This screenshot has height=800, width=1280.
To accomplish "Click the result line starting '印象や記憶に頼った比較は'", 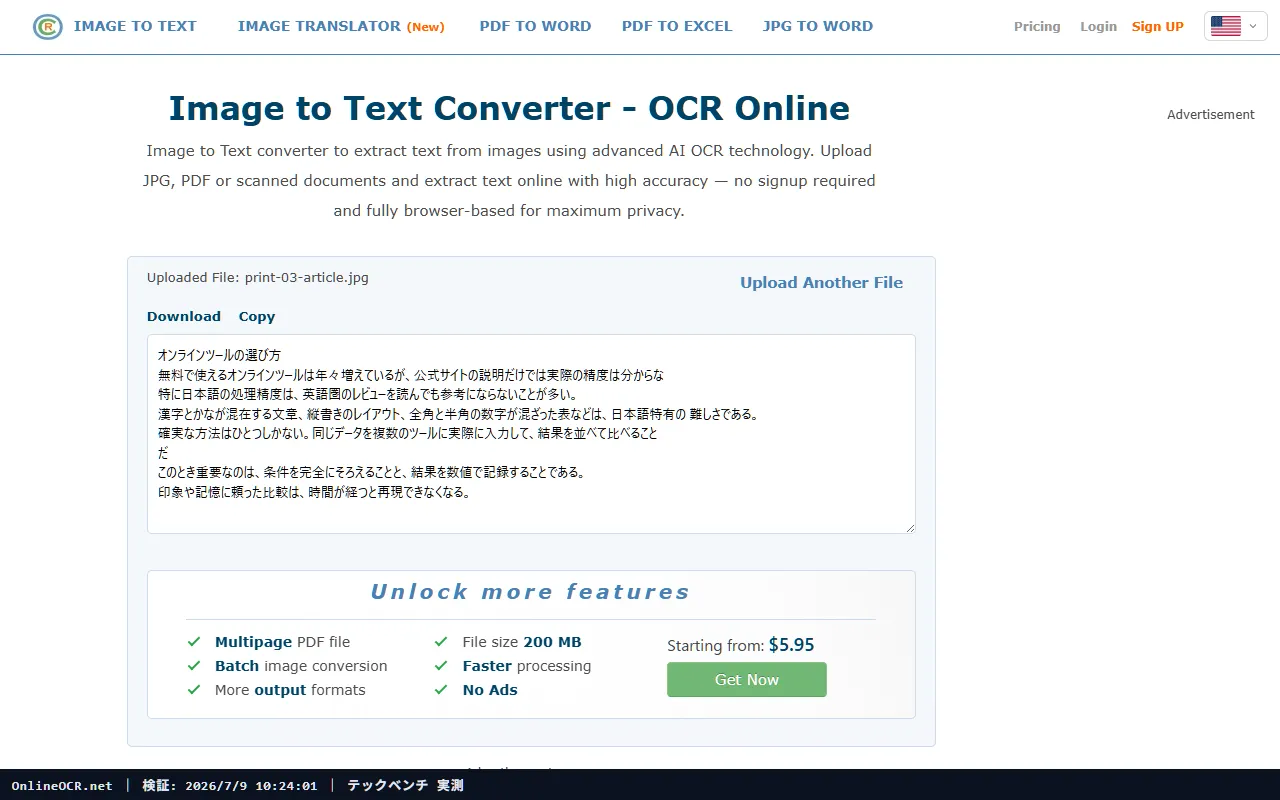I will point(314,492).
